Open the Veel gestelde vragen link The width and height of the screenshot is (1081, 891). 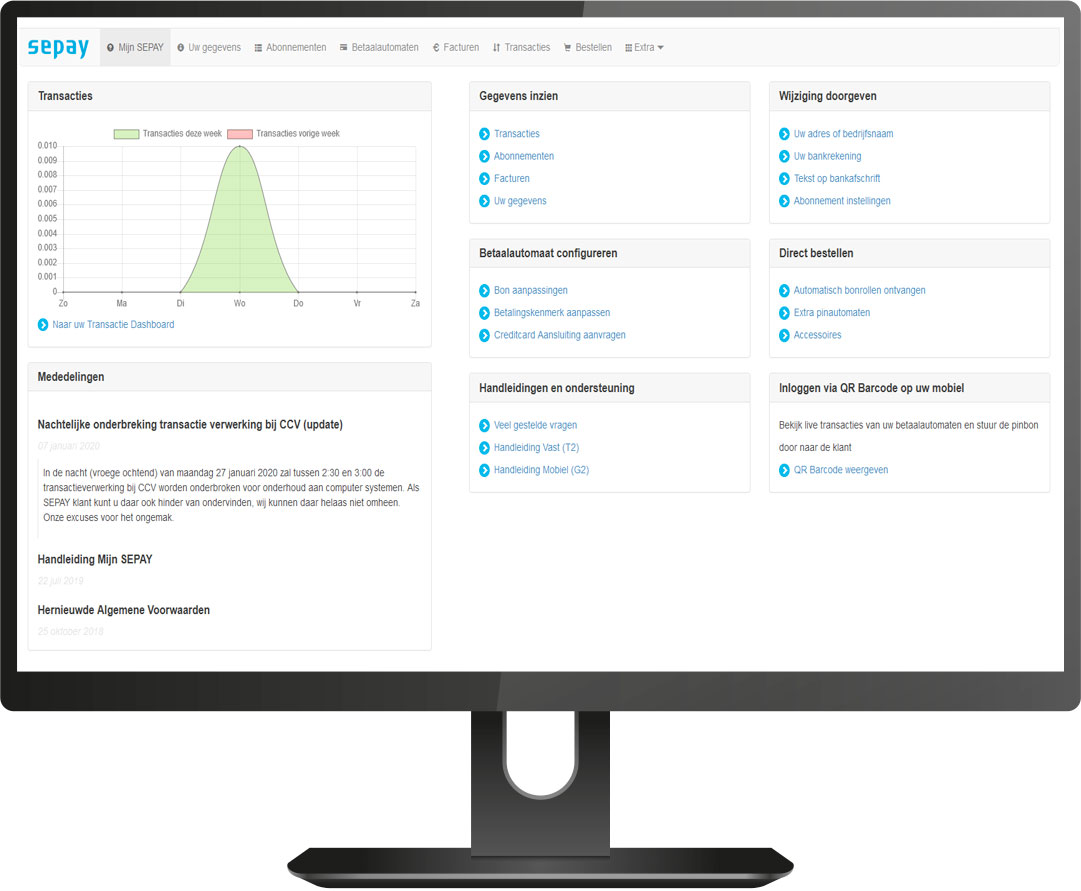point(535,426)
